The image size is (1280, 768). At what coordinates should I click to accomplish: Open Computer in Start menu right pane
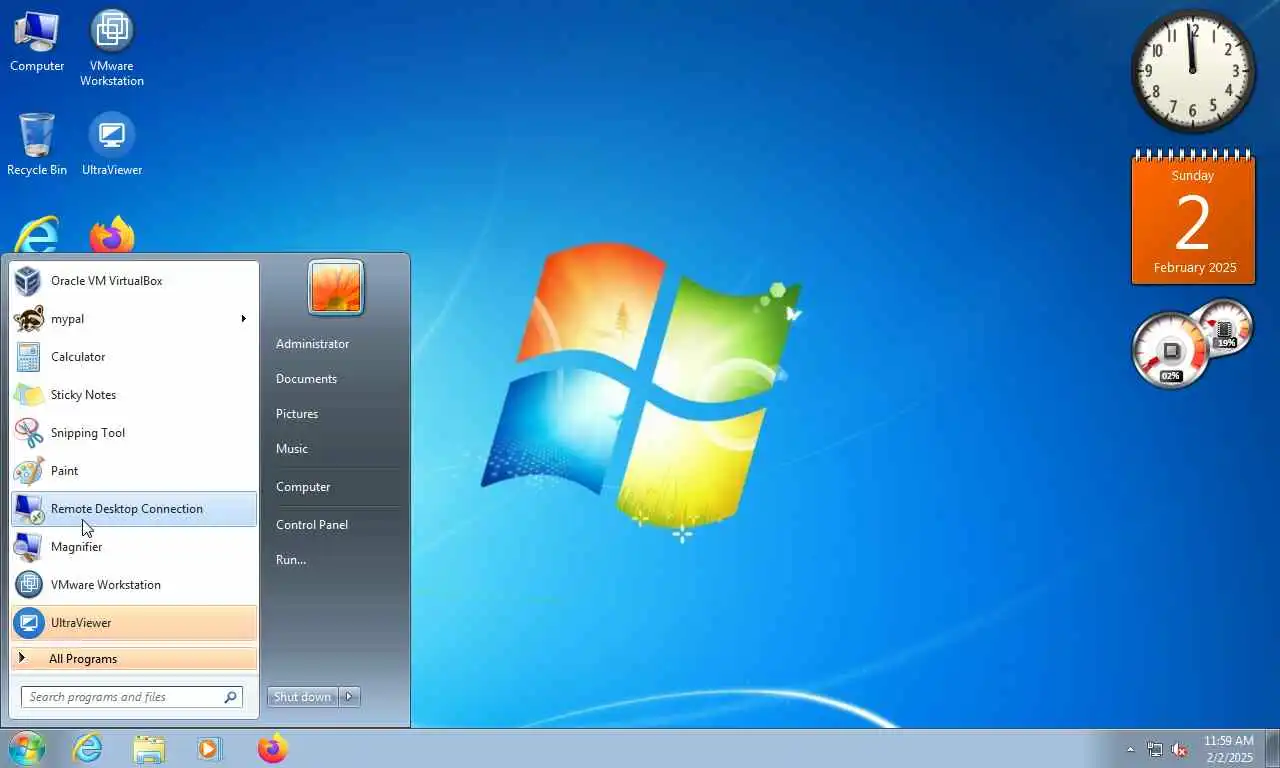click(x=303, y=487)
